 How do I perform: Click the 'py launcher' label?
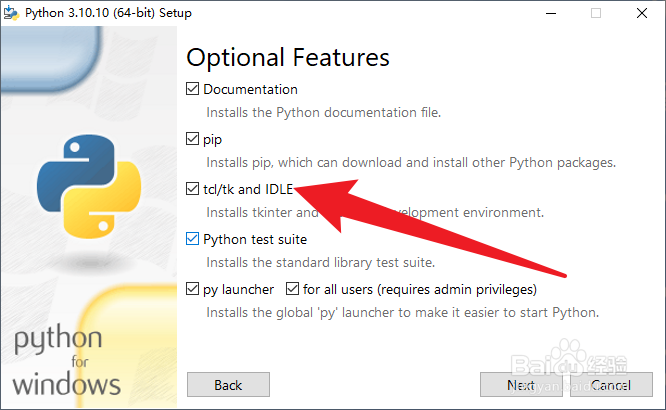(x=238, y=290)
